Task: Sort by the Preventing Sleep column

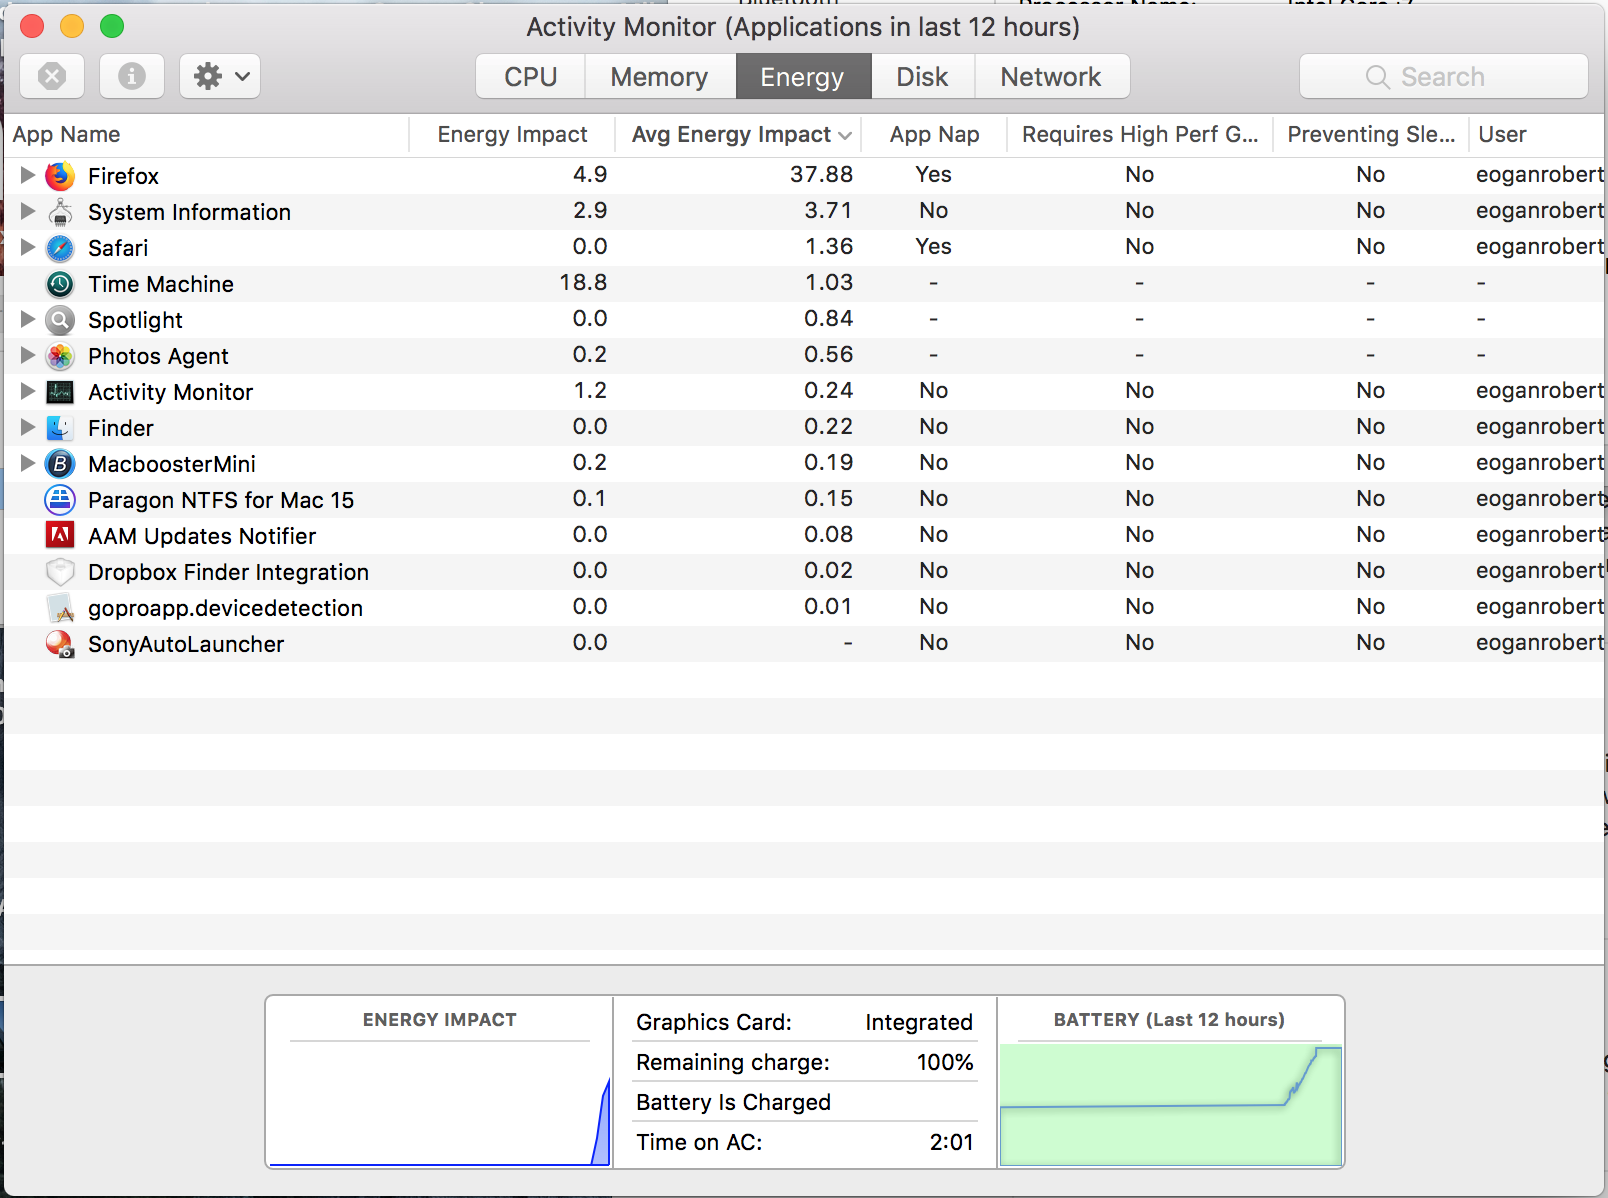Action: click(1371, 135)
